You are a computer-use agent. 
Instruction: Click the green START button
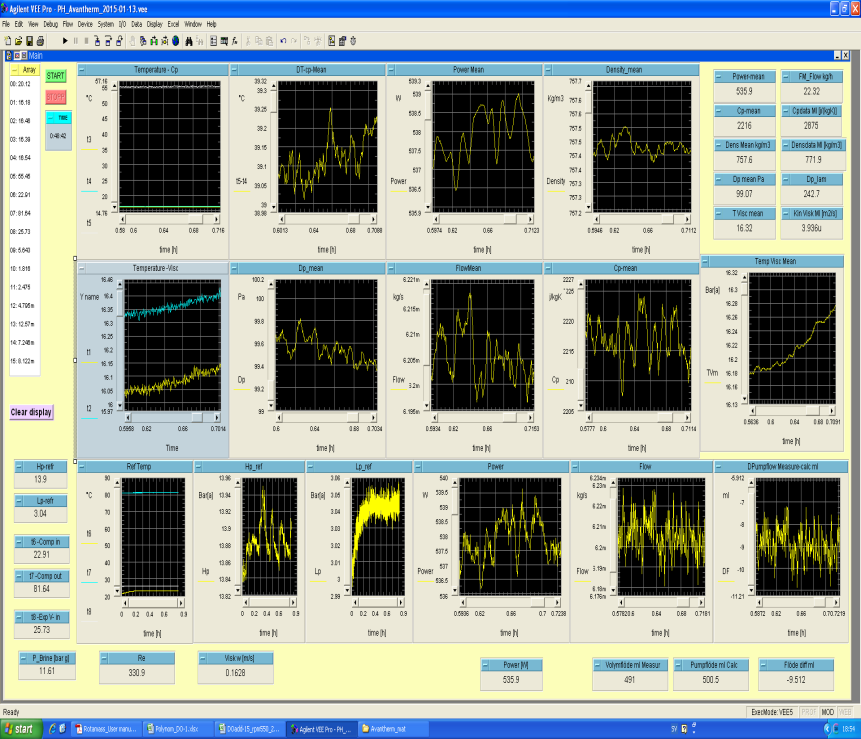point(55,76)
